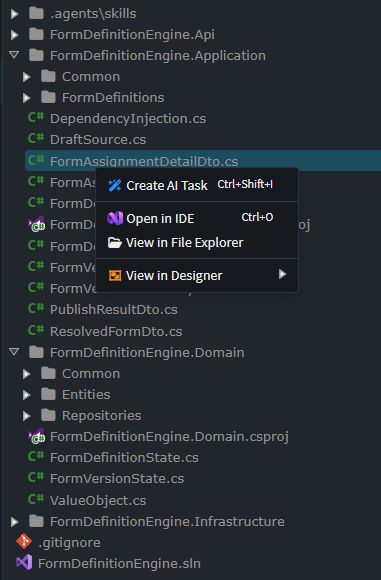The width and height of the screenshot is (381, 580).
Task: Click C# icon of DependencyInjection.cs
Action: 36,118
